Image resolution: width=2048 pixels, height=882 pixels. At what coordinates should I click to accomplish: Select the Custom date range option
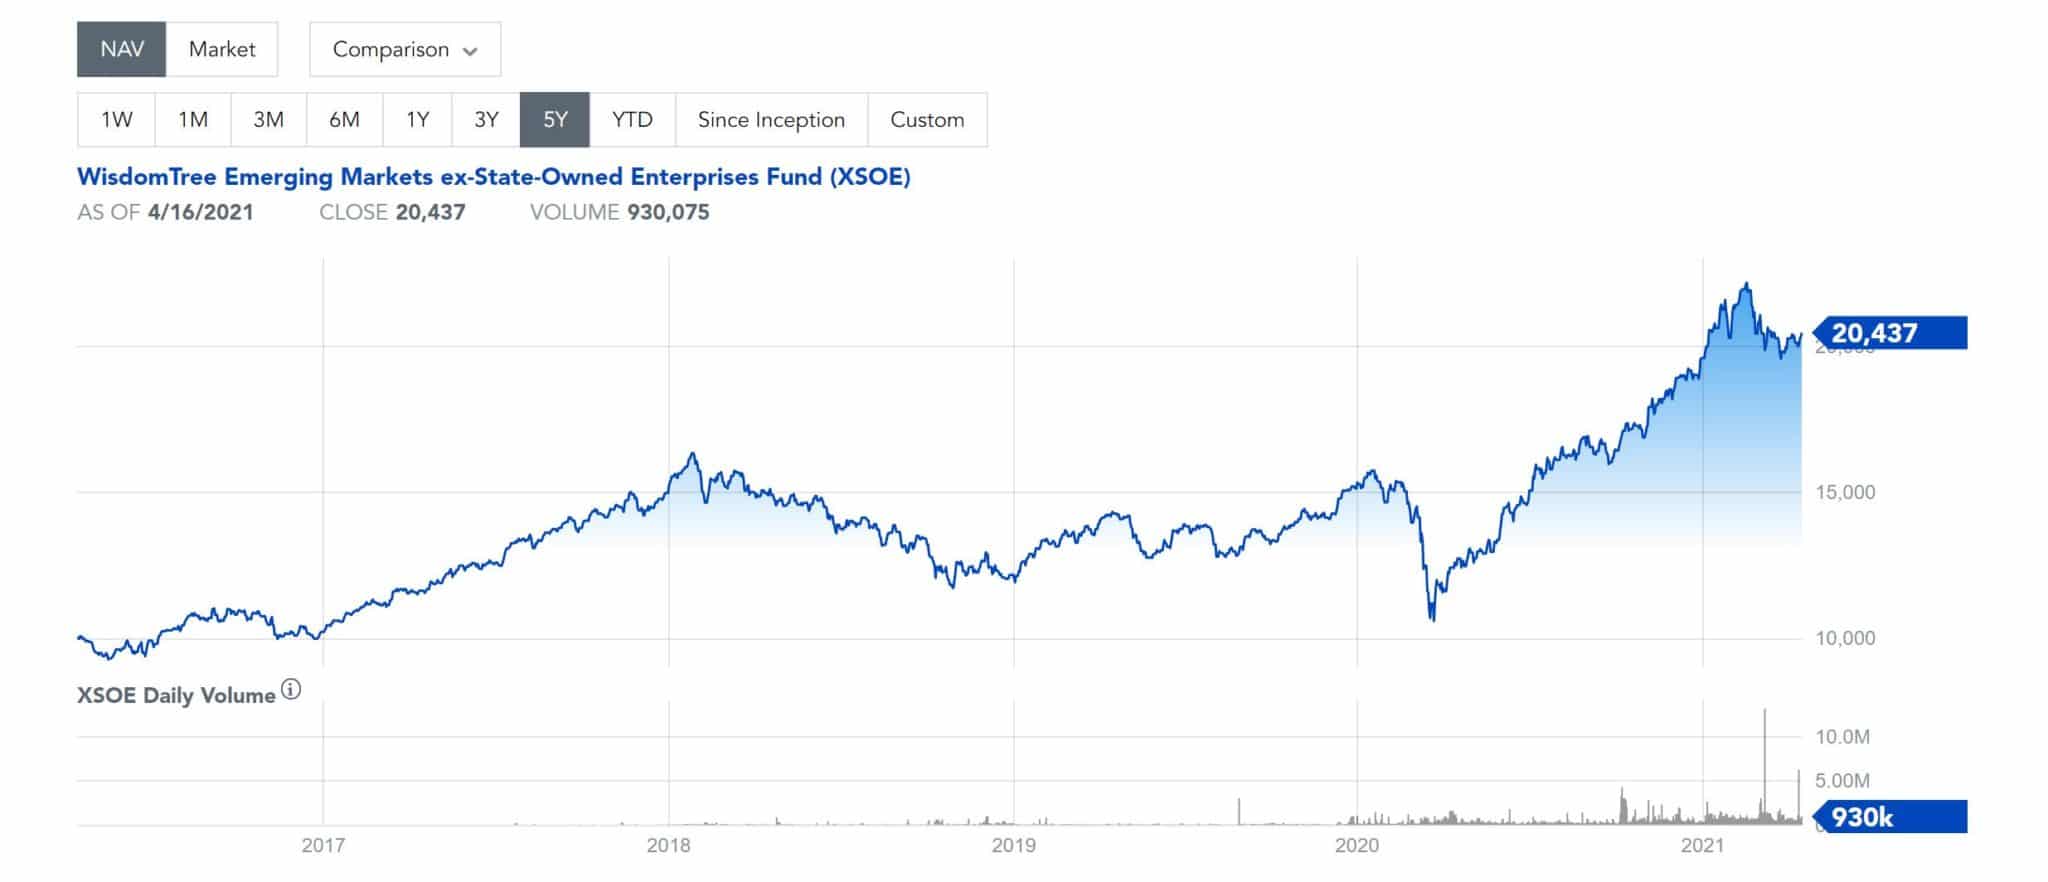coord(928,119)
